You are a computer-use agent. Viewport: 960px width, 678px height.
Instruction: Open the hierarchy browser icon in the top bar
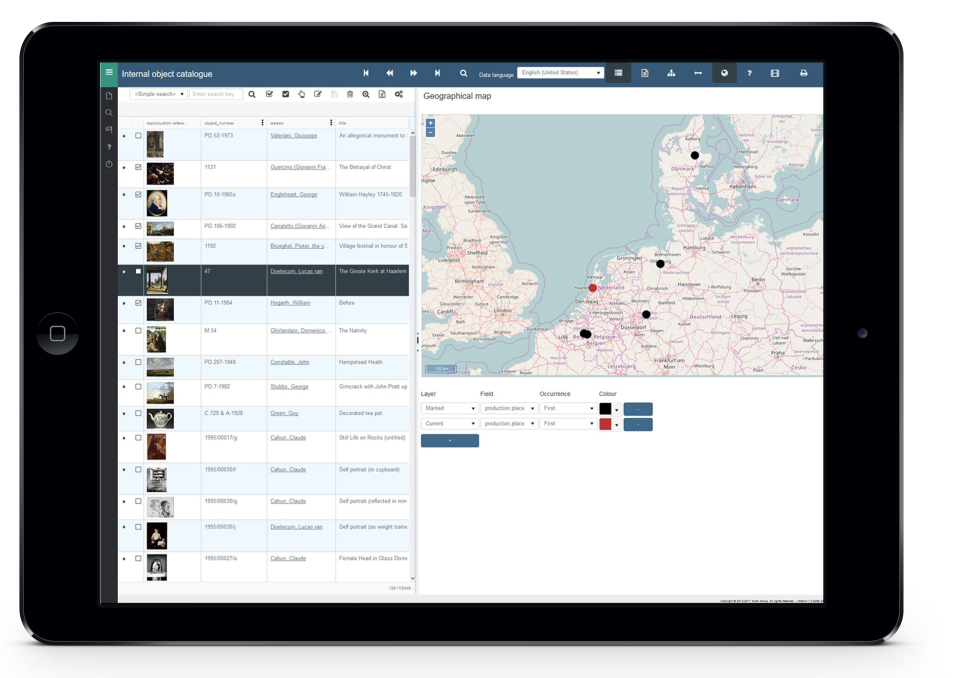click(x=672, y=73)
